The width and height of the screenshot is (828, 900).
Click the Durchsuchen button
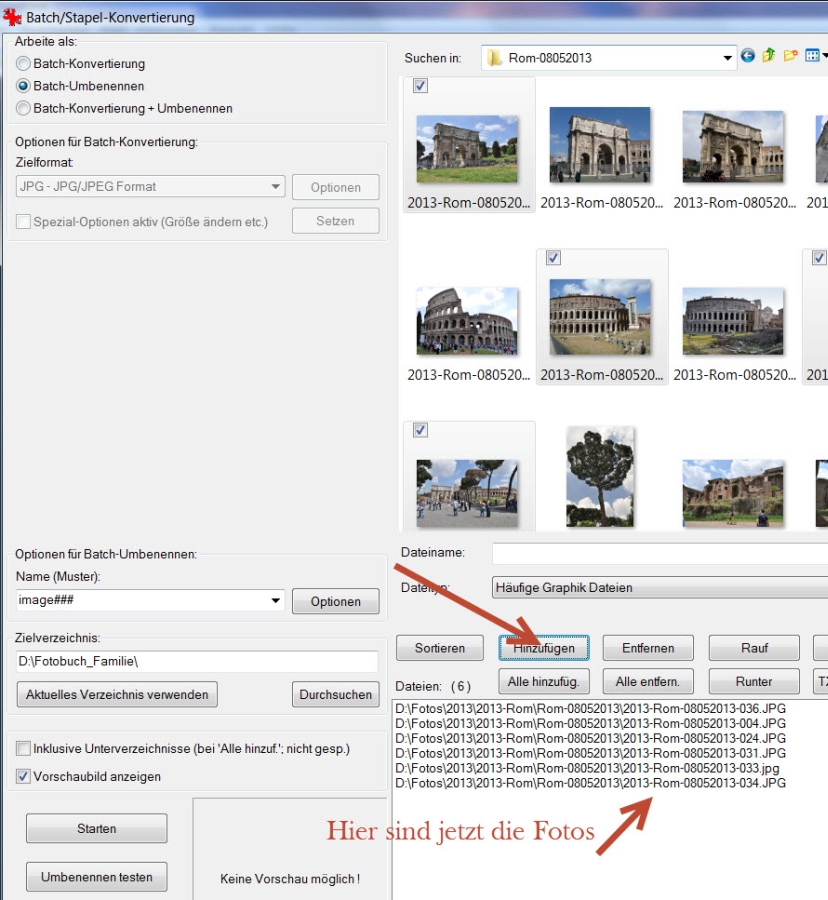336,695
